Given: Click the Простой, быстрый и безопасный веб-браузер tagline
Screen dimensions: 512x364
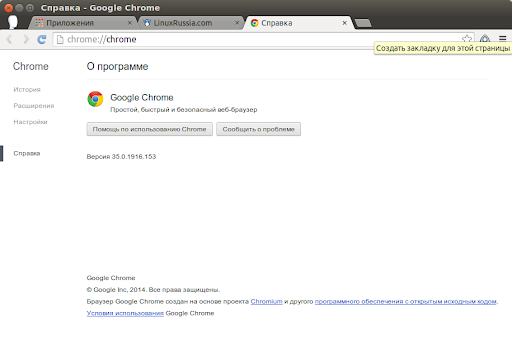Looking at the screenshot, I should coord(184,110).
